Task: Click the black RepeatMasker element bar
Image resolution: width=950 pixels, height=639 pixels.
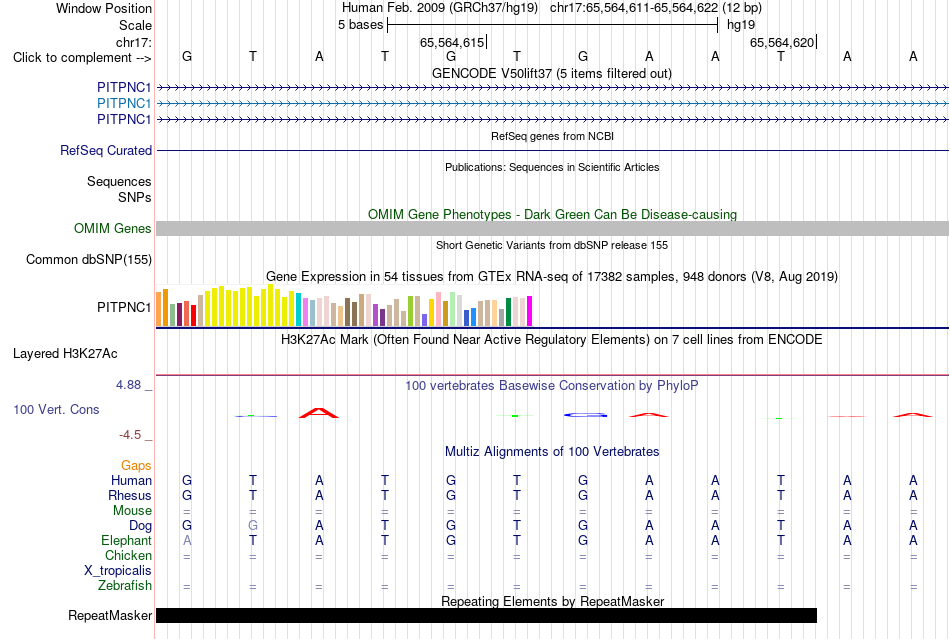Action: (487, 615)
